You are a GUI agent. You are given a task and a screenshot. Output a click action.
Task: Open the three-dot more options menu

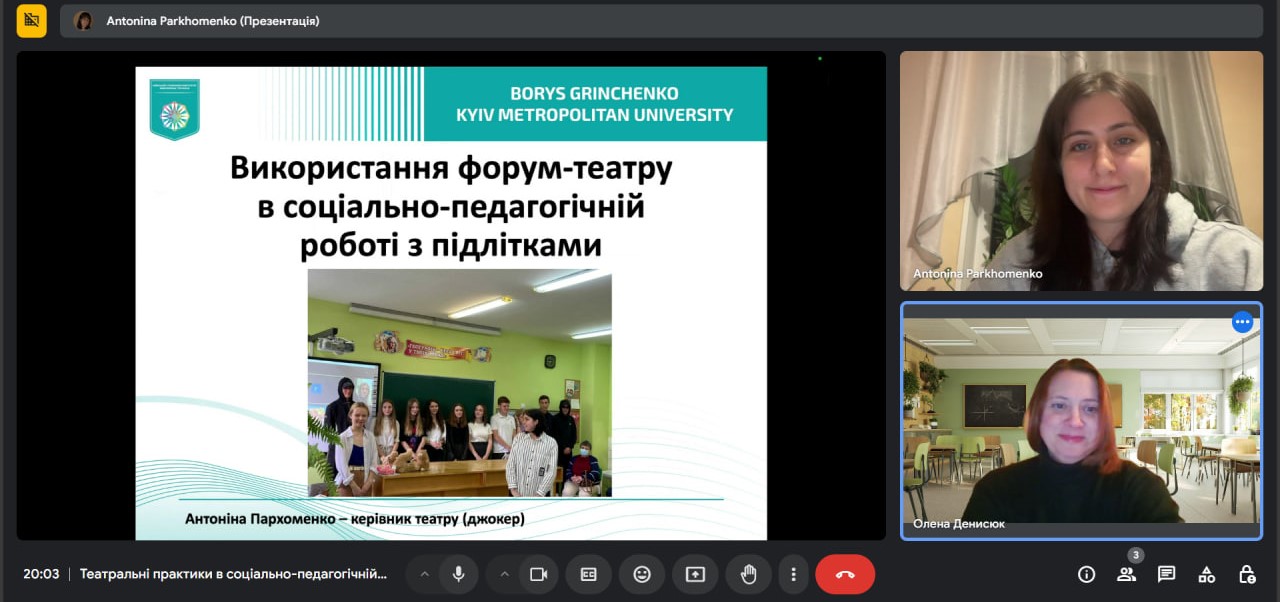click(x=793, y=574)
